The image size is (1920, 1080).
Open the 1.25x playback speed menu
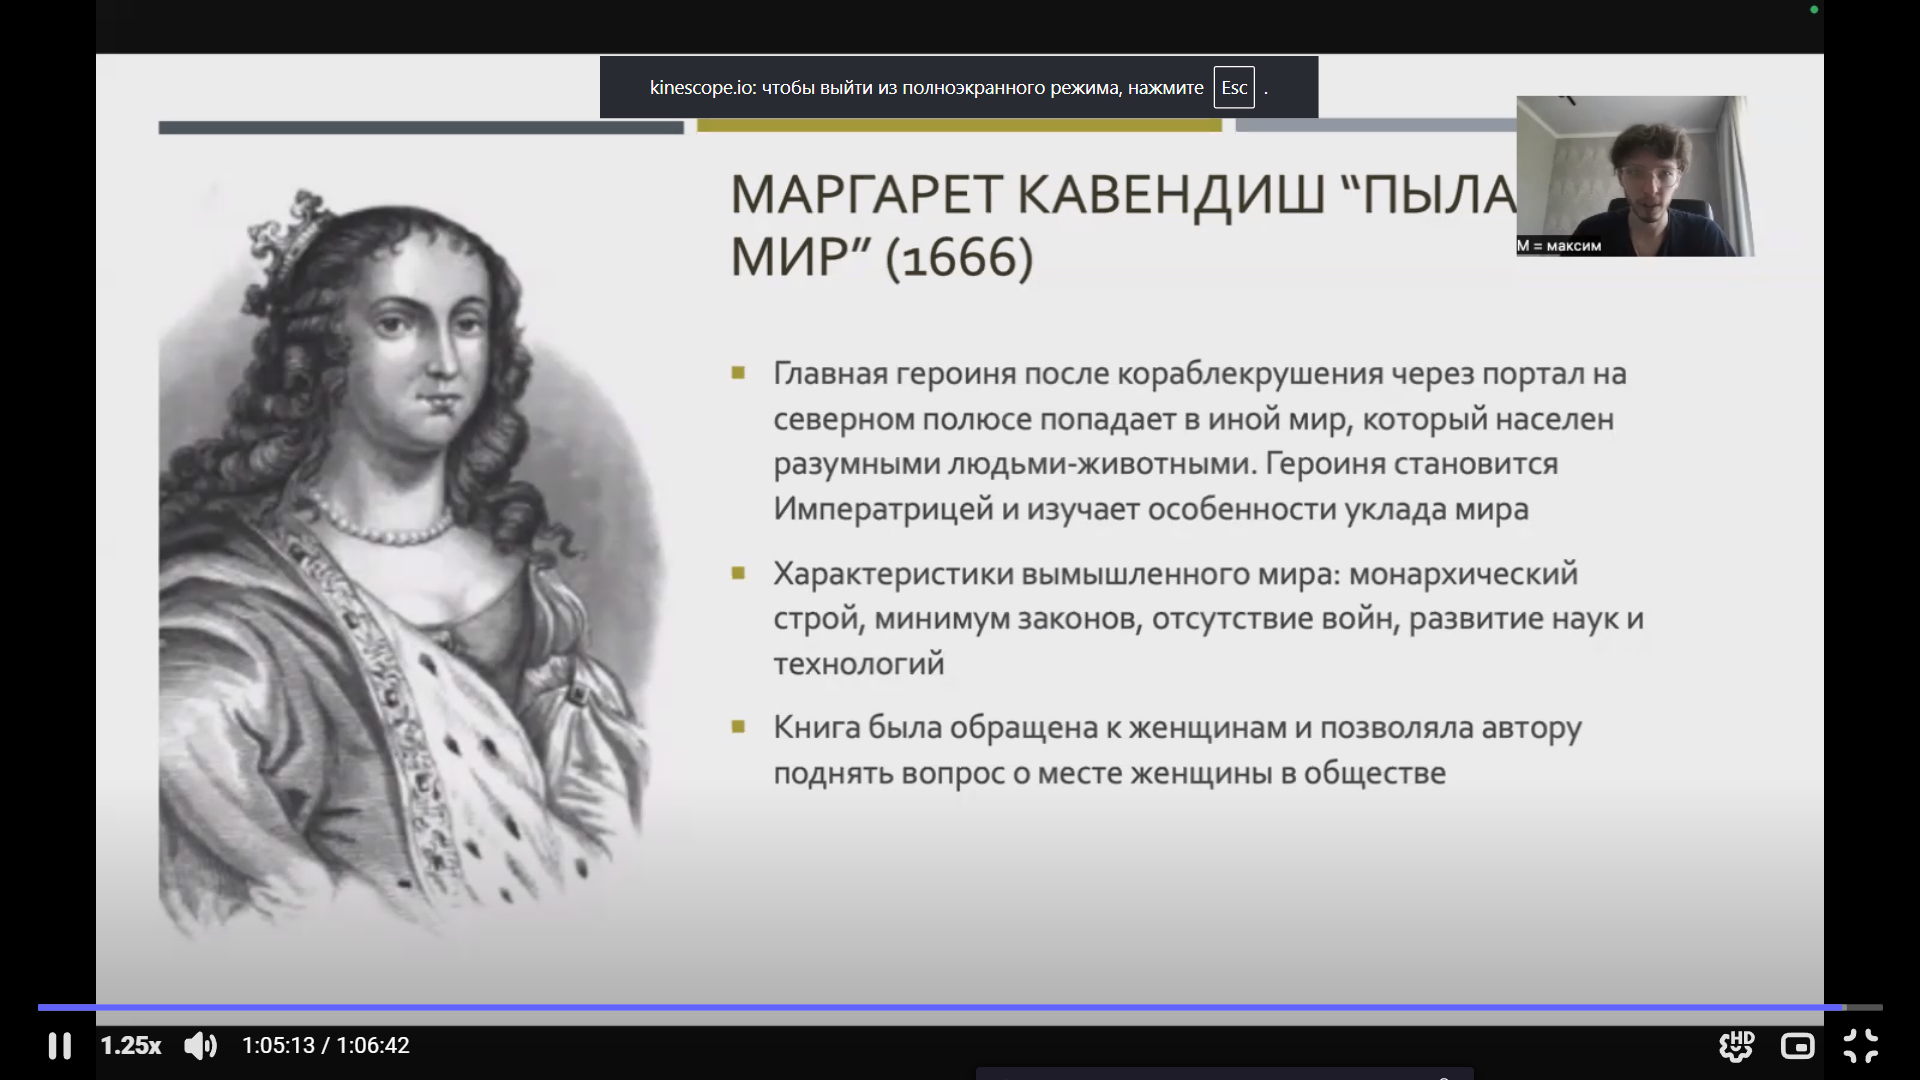click(130, 1046)
